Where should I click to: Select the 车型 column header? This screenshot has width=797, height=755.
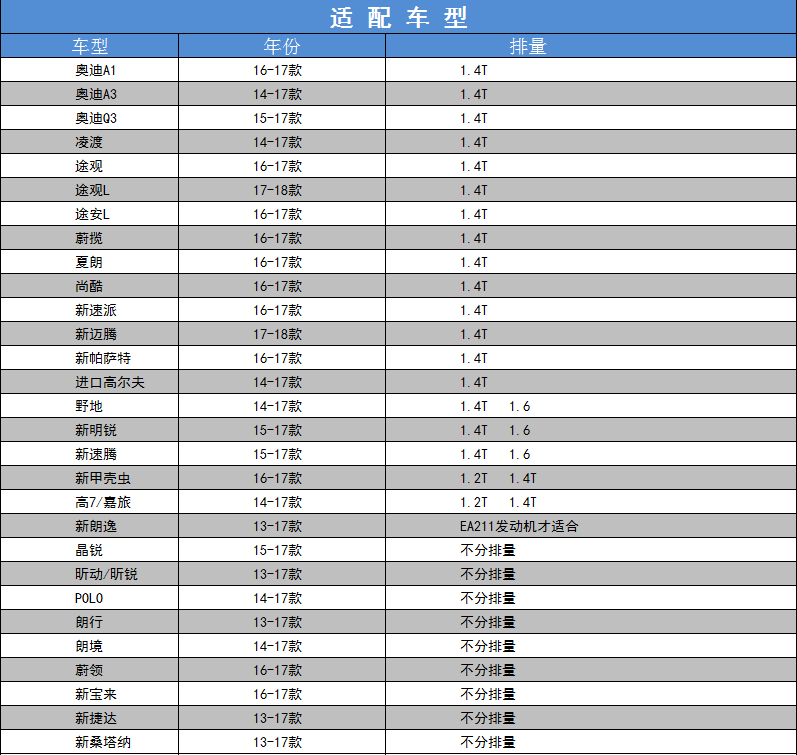(89, 46)
